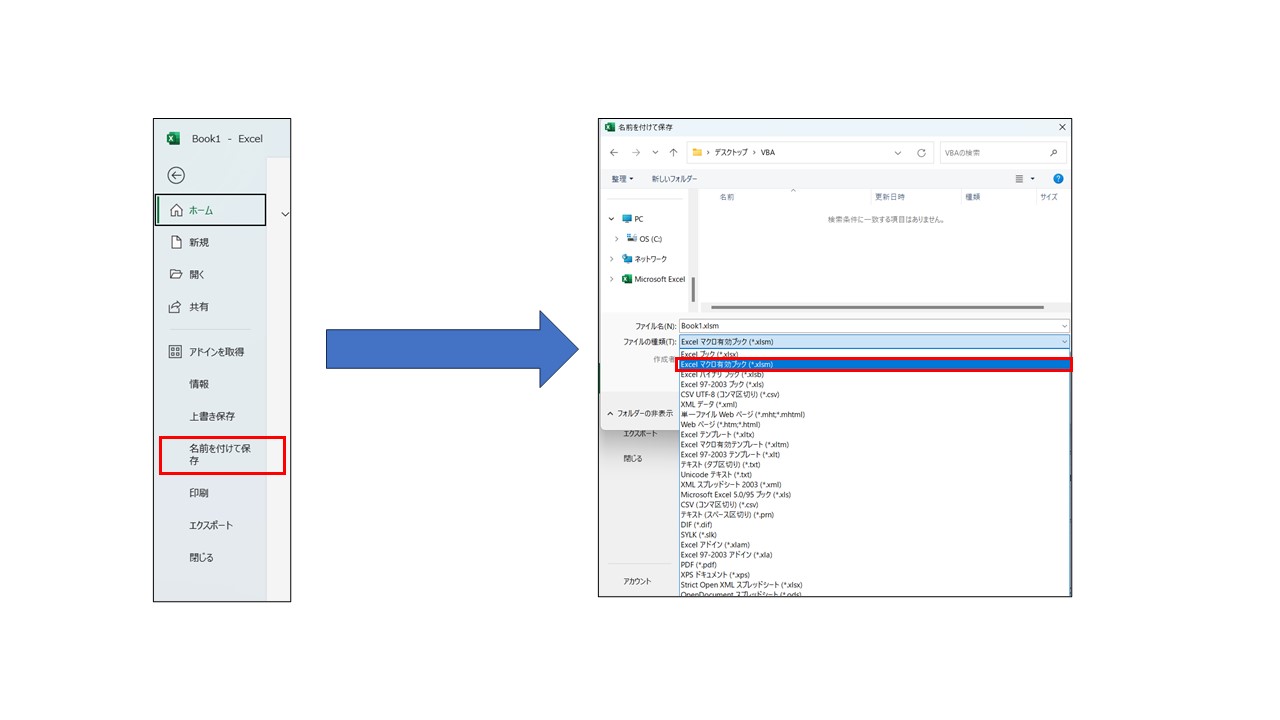
Task: Expand the address bar history chevron
Action: 898,153
